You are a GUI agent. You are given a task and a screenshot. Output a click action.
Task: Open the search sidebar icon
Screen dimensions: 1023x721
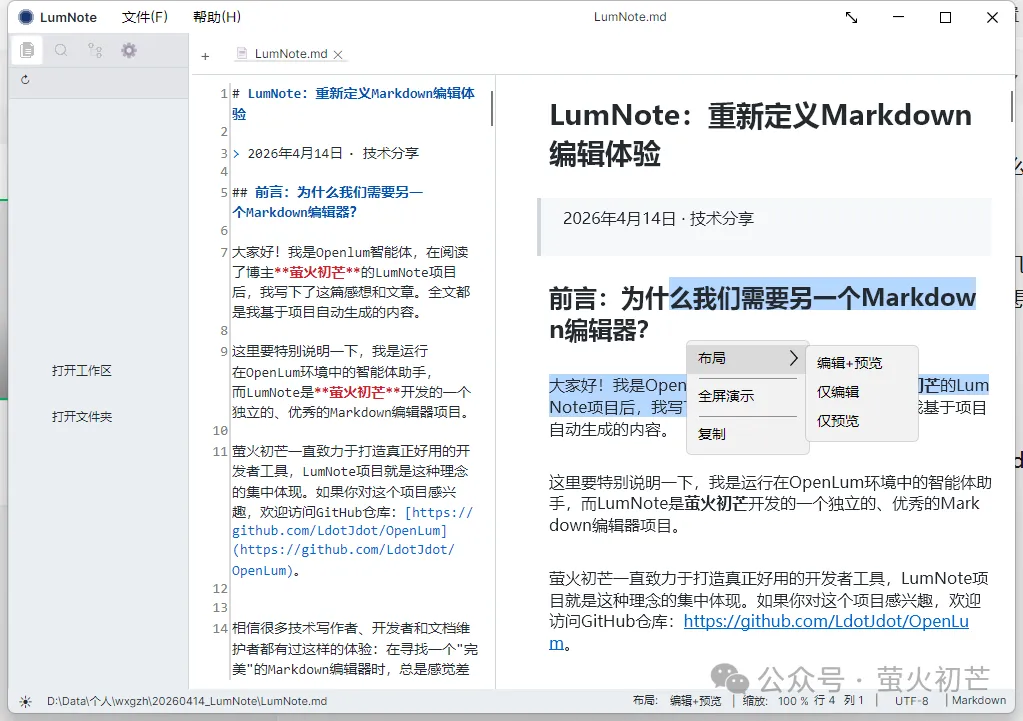click(61, 50)
